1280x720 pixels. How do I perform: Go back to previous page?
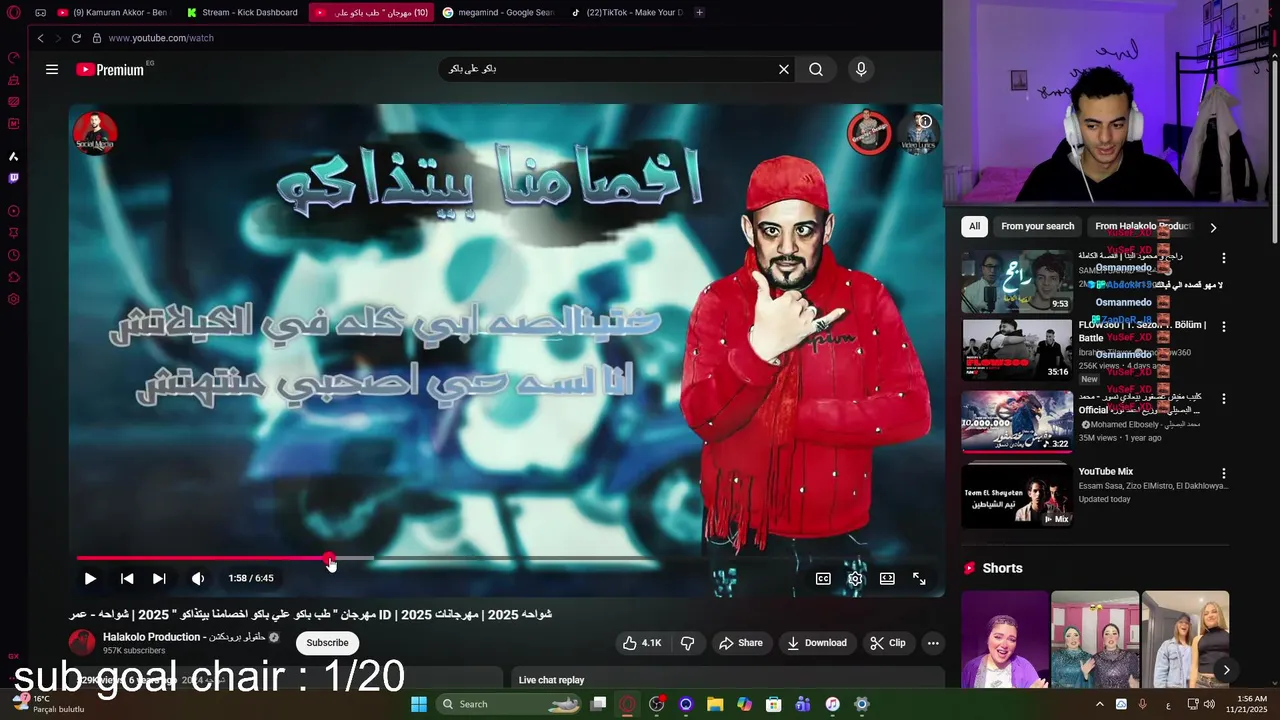(40, 38)
